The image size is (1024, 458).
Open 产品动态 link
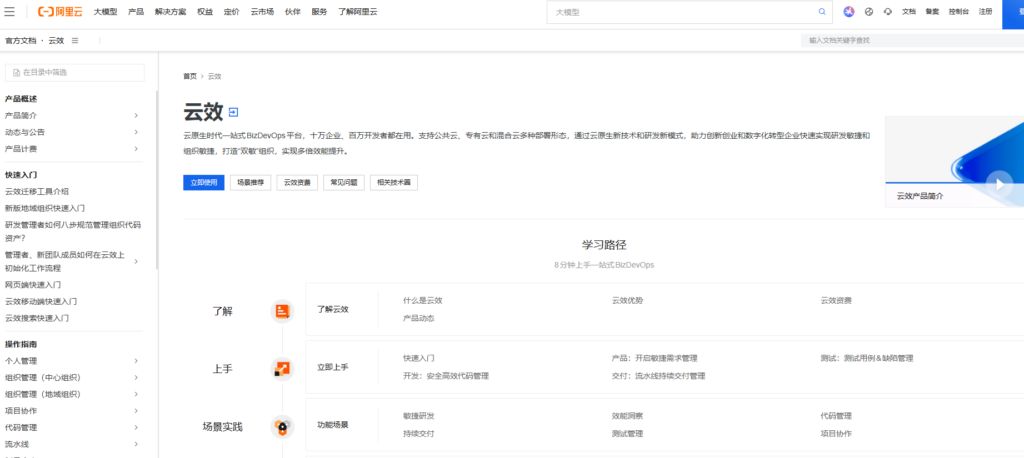point(419,318)
